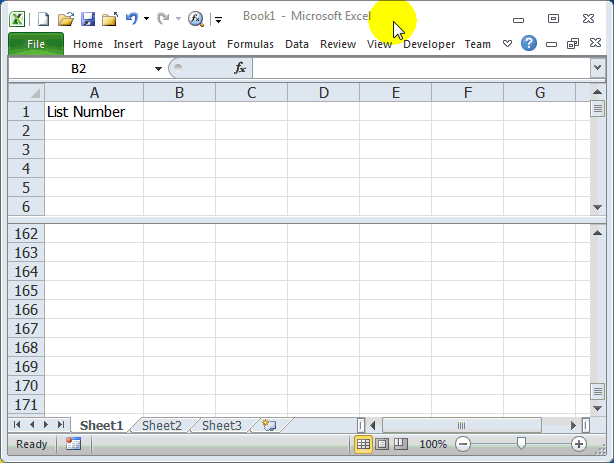The image size is (614, 463).
Task: Open Excel Help with the question mark icon
Action: pos(529,43)
